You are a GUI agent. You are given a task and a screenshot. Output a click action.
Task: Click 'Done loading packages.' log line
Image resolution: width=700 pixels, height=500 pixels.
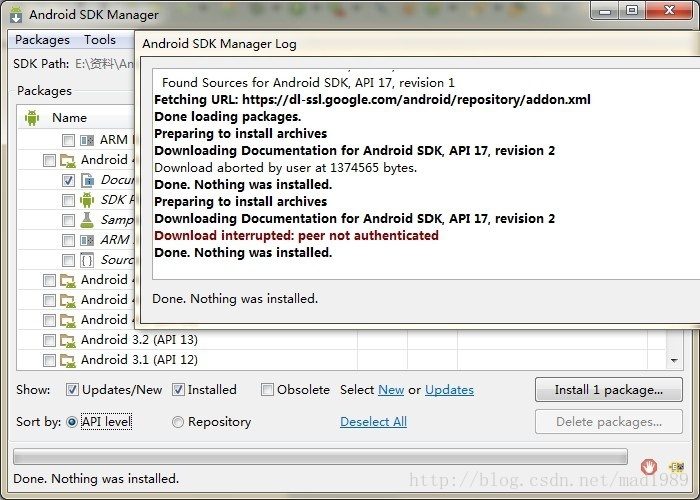(228, 117)
